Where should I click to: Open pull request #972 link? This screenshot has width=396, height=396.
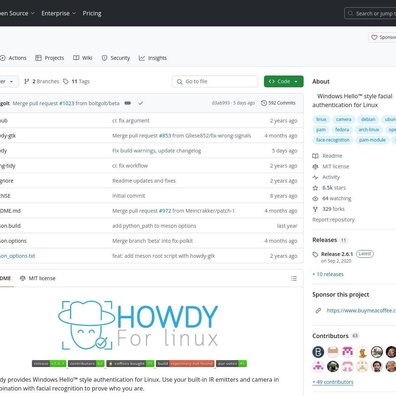(165, 211)
